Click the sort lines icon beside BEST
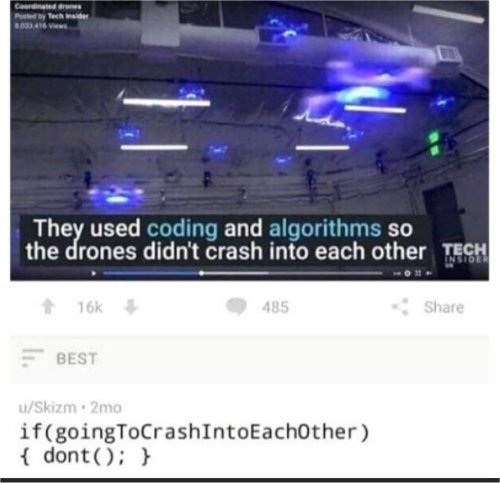The height and width of the screenshot is (483, 500). tap(32, 358)
